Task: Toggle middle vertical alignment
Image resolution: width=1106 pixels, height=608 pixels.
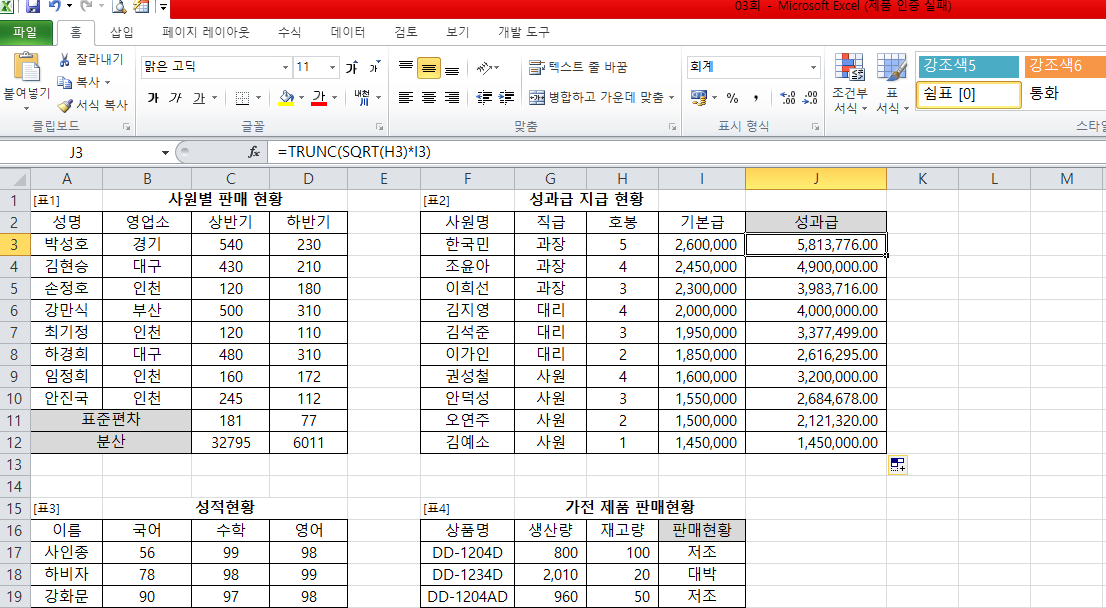Action: 429,68
